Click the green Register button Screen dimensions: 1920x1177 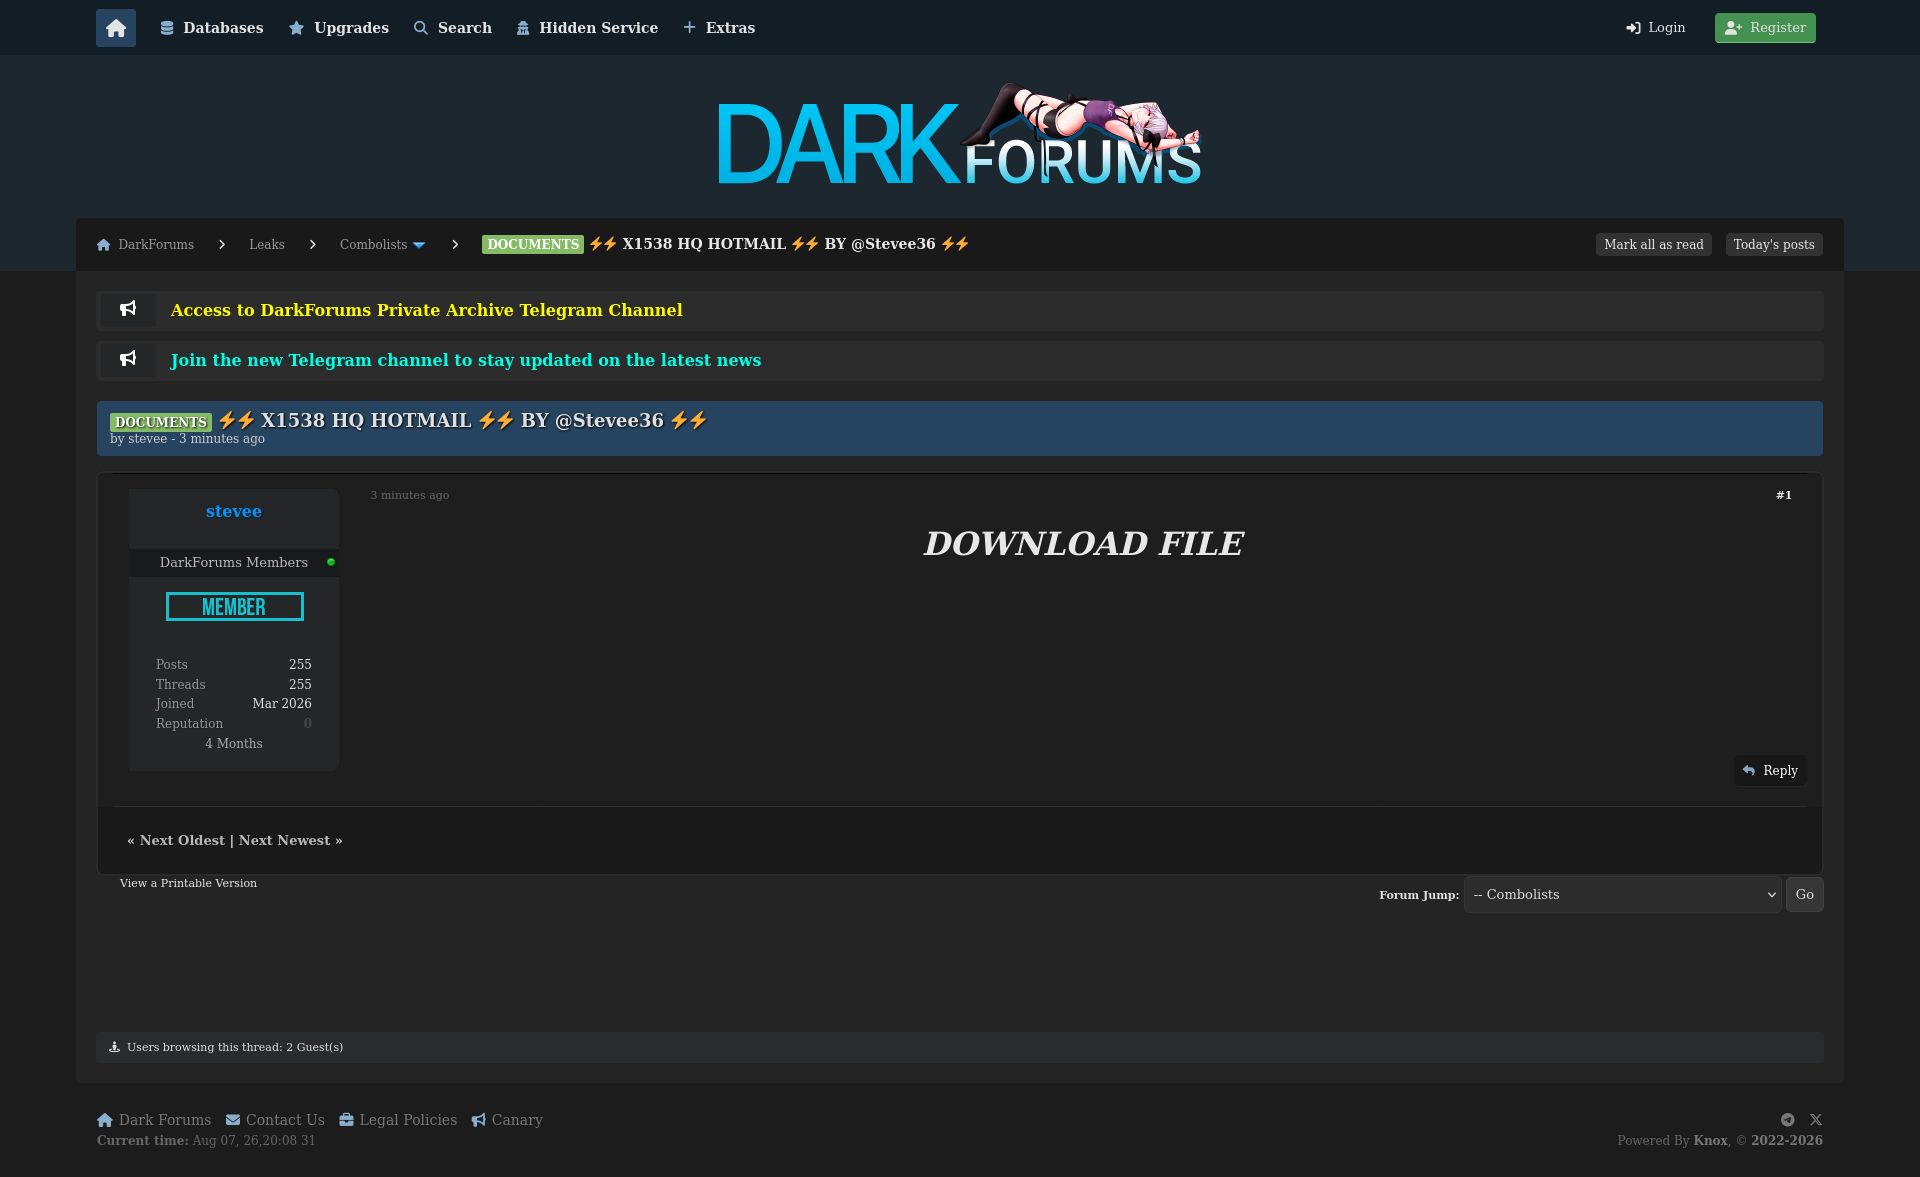[1765, 28]
